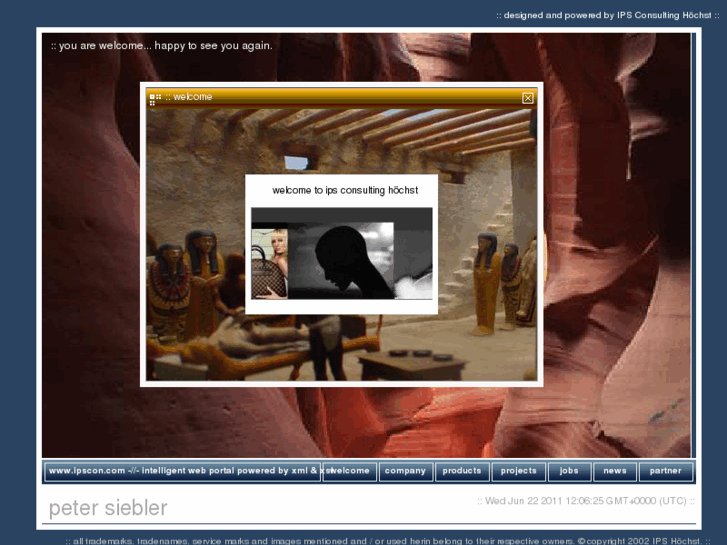
Task: Open the company menu item
Action: pyautogui.click(x=405, y=471)
